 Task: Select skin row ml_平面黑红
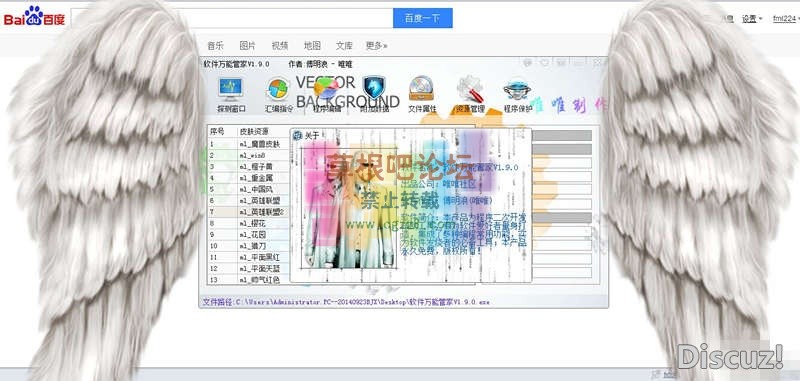(x=249, y=257)
